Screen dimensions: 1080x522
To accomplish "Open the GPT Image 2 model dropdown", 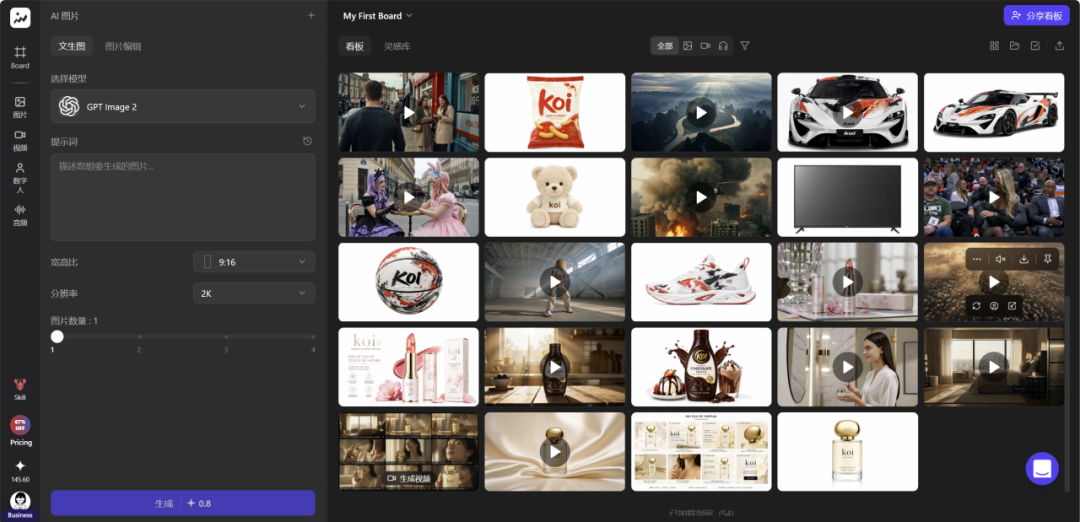I will click(183, 106).
